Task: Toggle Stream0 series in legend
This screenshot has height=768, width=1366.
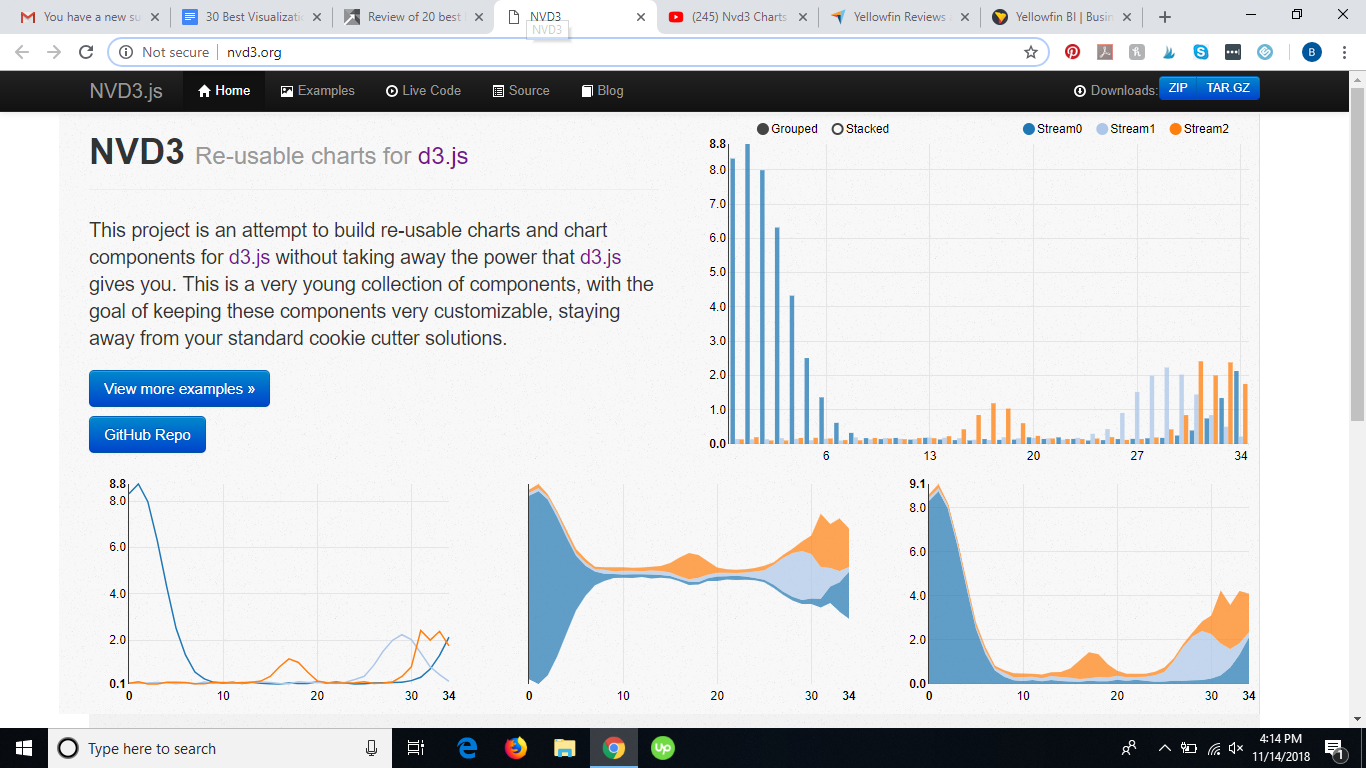Action: coord(1052,129)
